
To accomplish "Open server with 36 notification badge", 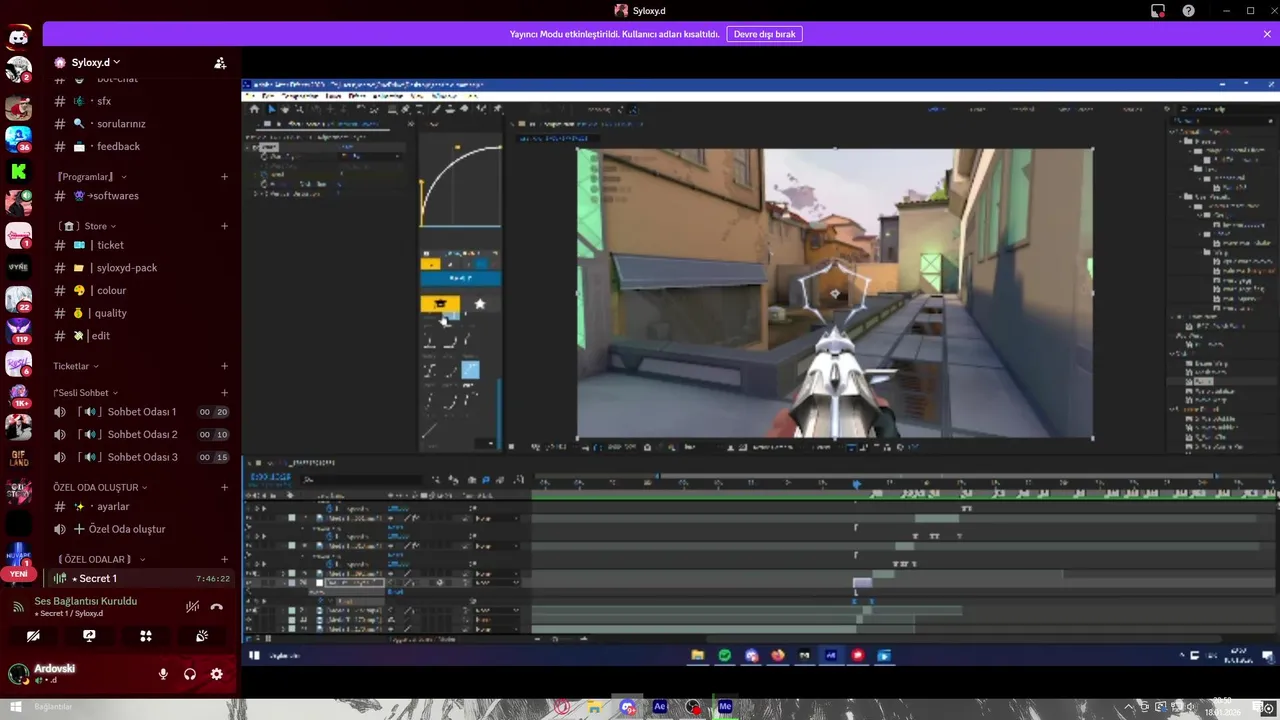I will [x=18, y=139].
